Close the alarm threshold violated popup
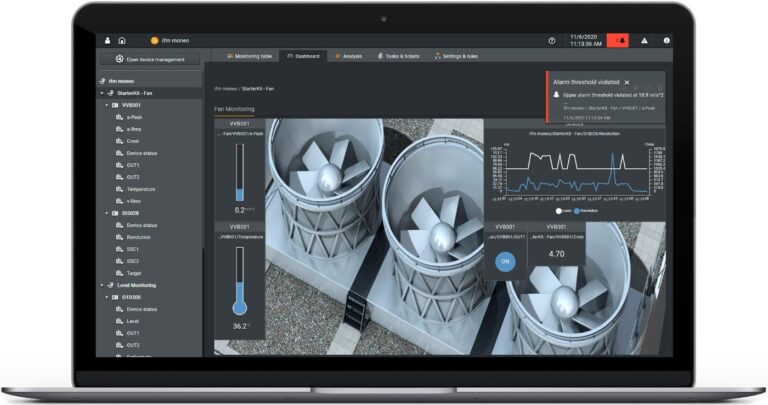The height and width of the screenshot is (405, 768). pyautogui.click(x=626, y=82)
